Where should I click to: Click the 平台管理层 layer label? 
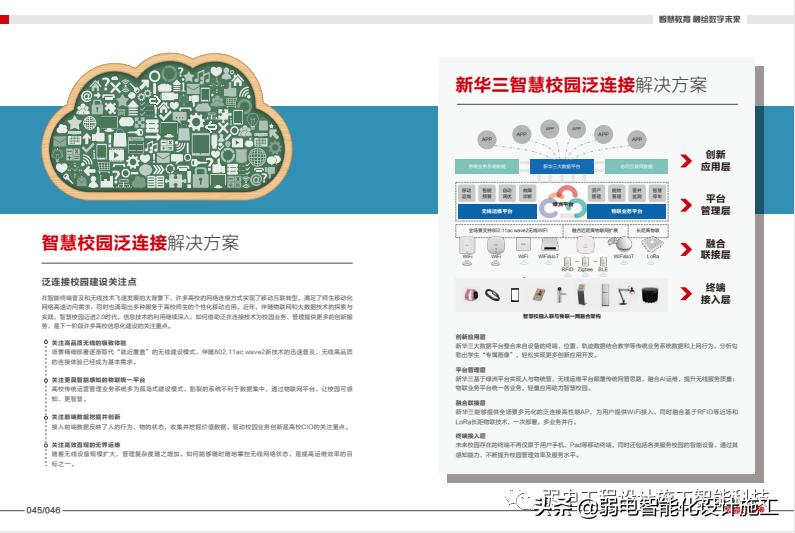click(715, 205)
